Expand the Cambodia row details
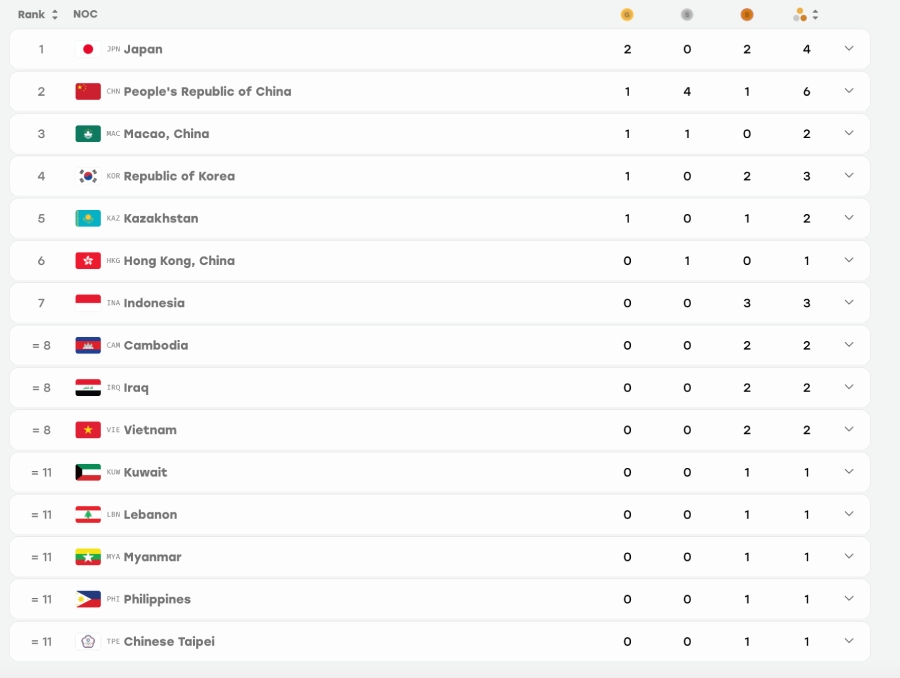The height and width of the screenshot is (678, 900). tap(849, 345)
